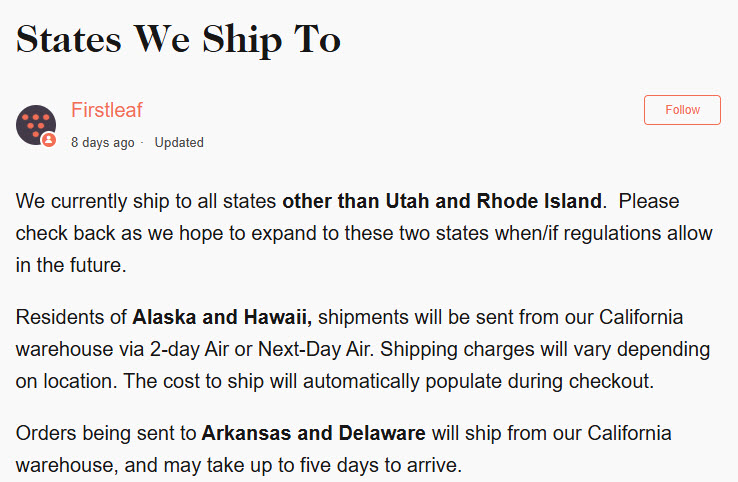Click the "Please" word in first paragraph
Viewport: 738px width, 482px height.
pyautogui.click(x=649, y=201)
